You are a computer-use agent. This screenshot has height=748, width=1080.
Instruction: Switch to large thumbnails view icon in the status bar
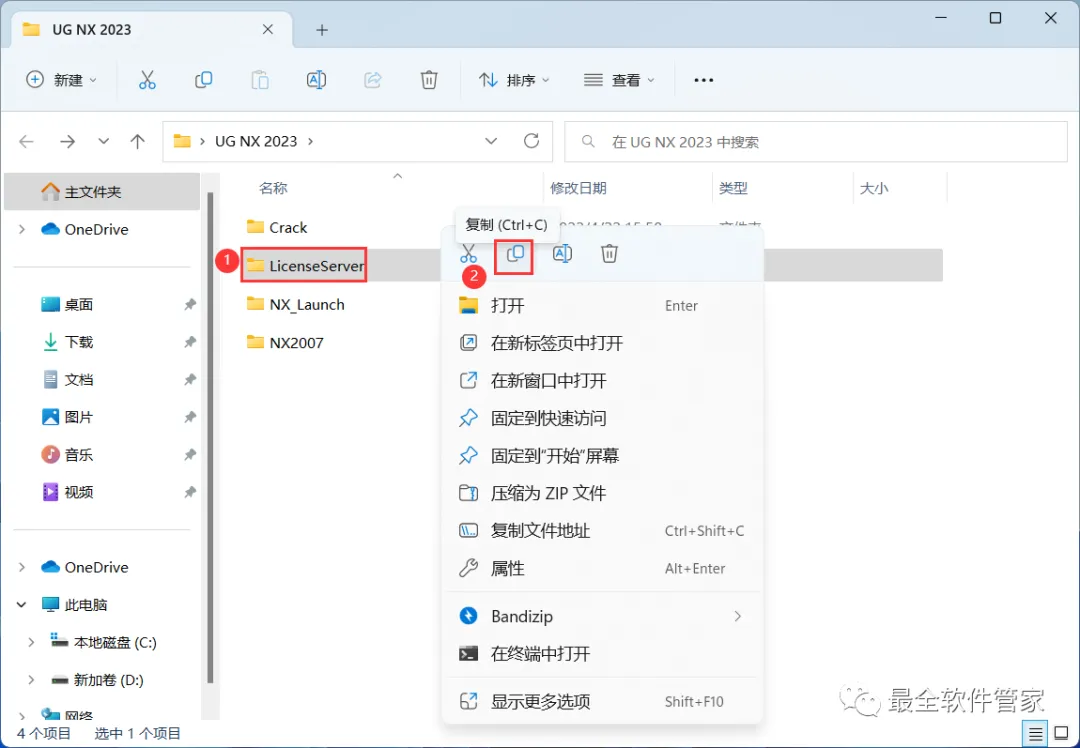pyautogui.click(x=1062, y=734)
